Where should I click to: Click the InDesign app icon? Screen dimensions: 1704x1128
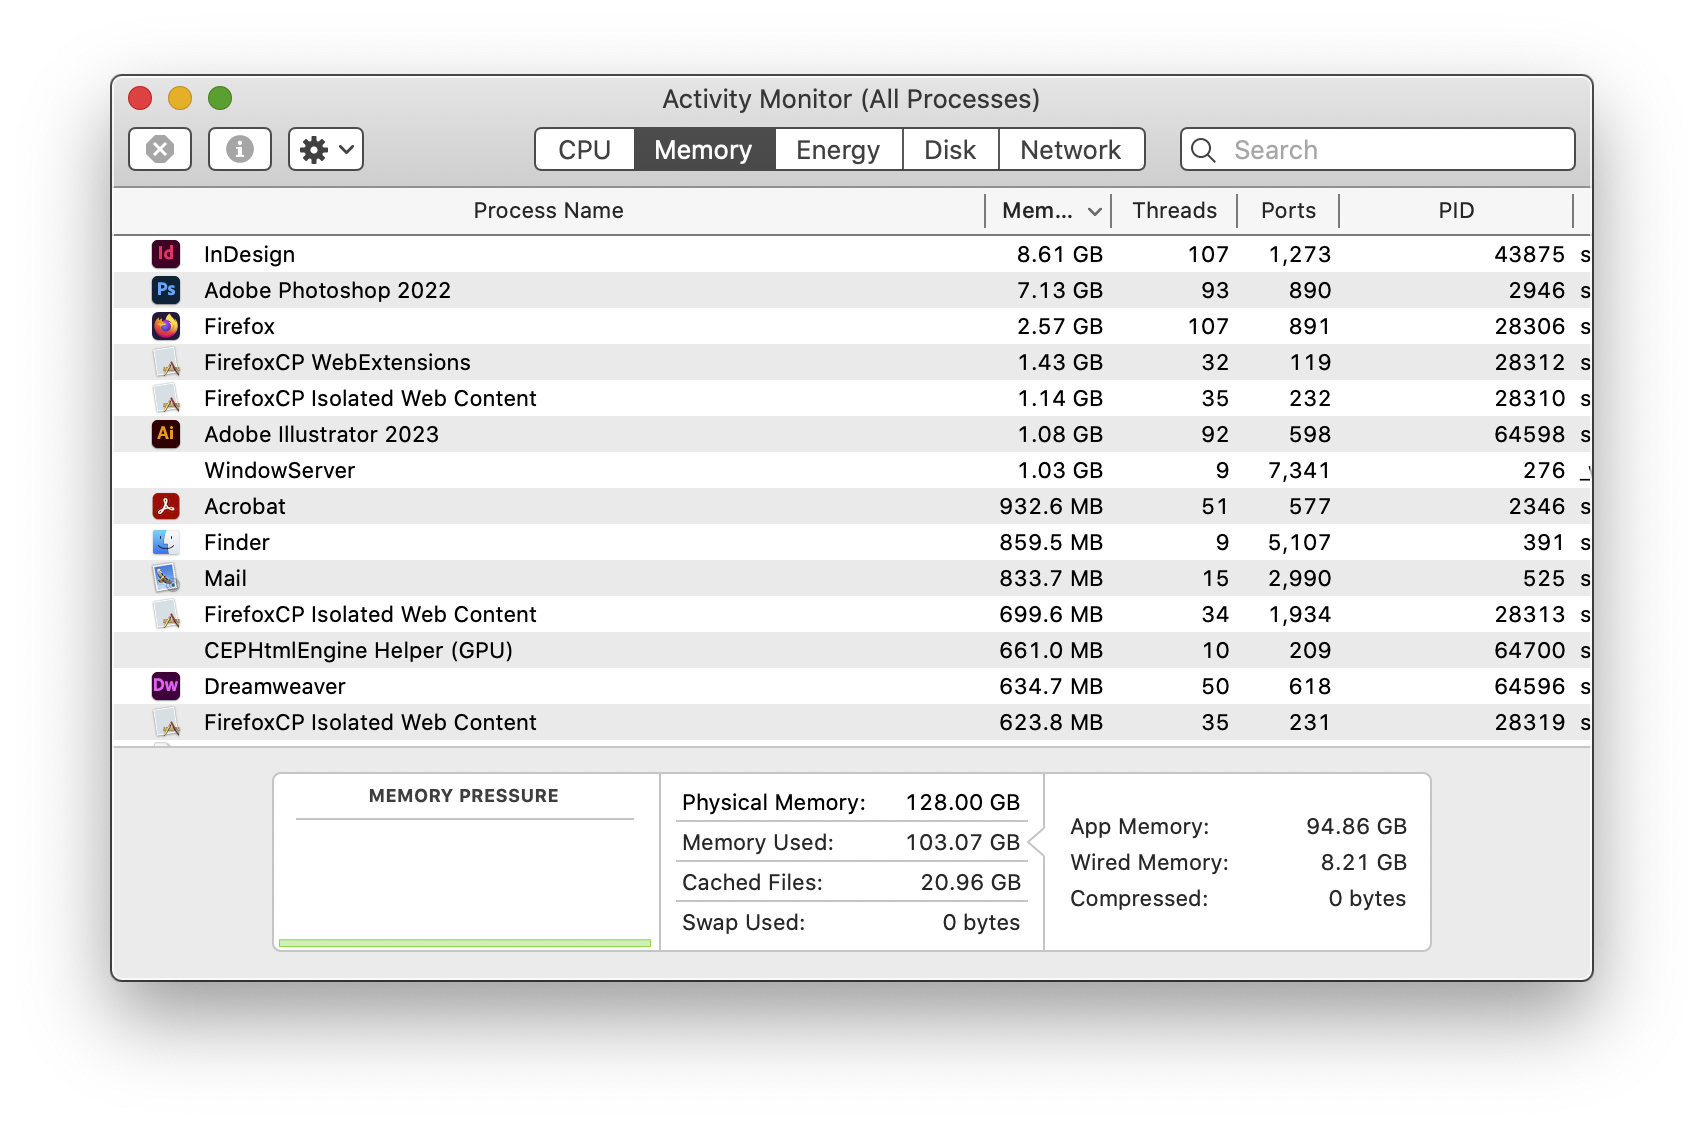point(166,254)
